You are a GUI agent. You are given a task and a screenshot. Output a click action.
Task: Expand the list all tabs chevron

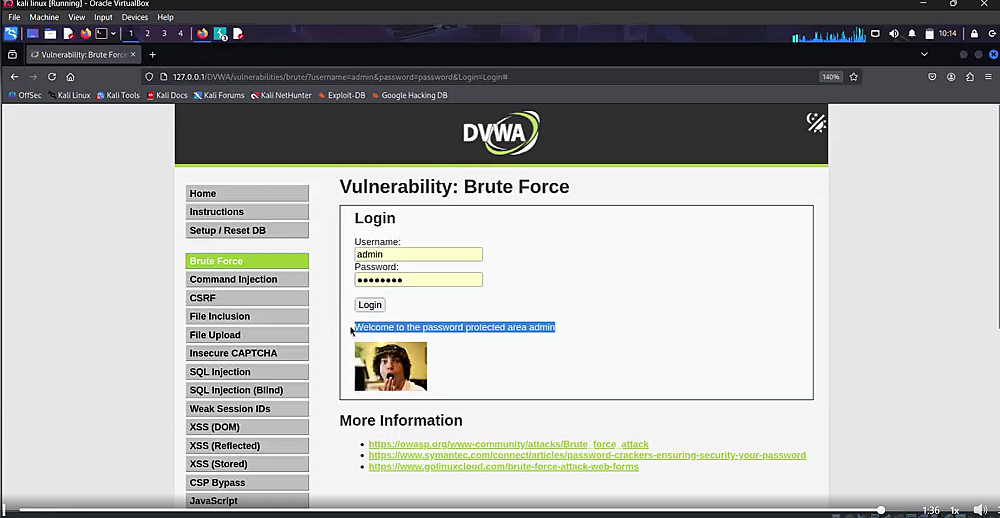tap(924, 55)
